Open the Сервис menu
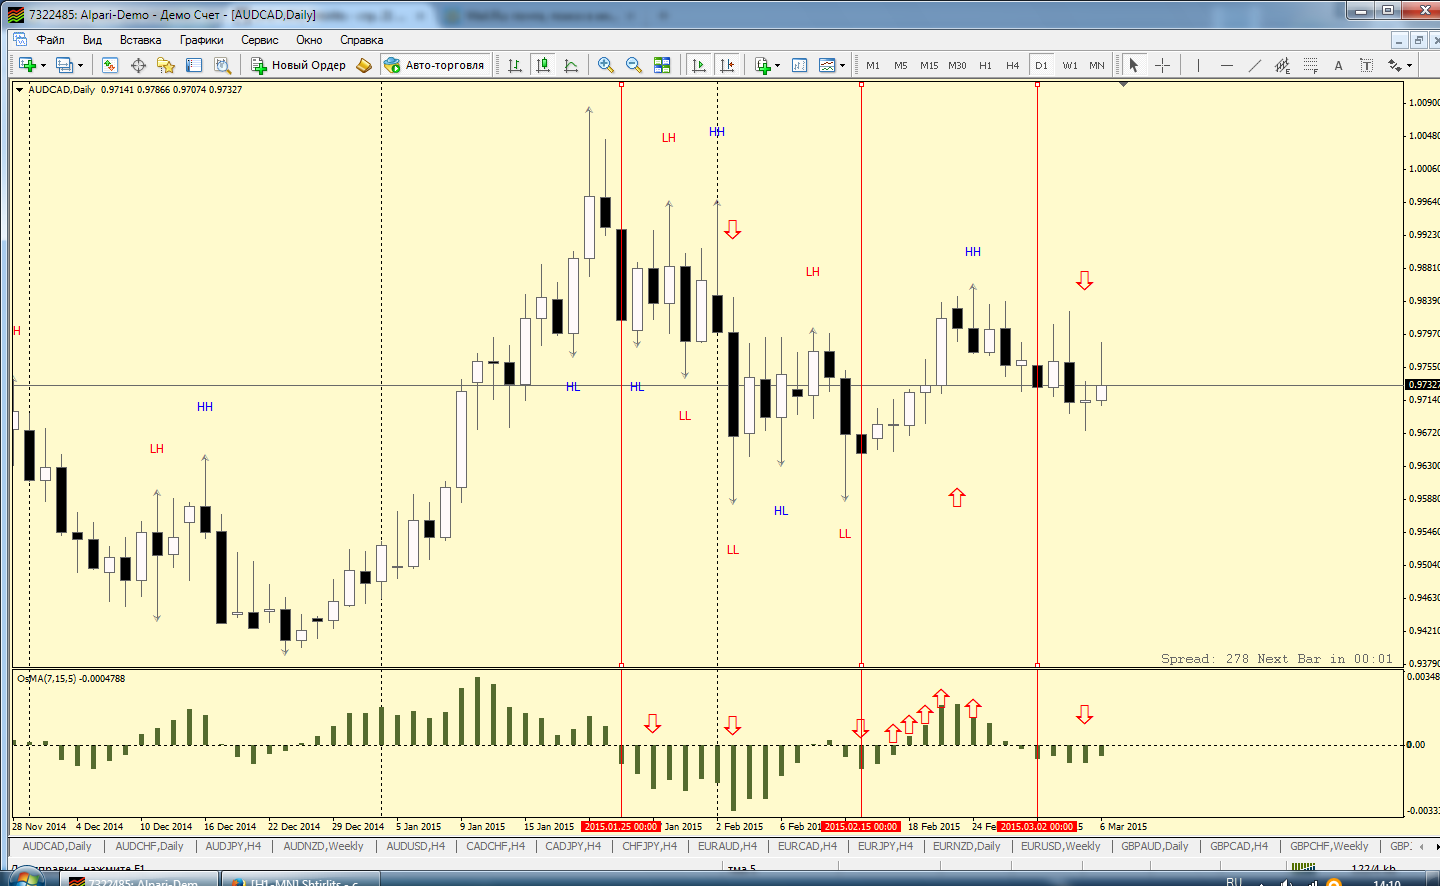The image size is (1456, 886). pos(259,40)
